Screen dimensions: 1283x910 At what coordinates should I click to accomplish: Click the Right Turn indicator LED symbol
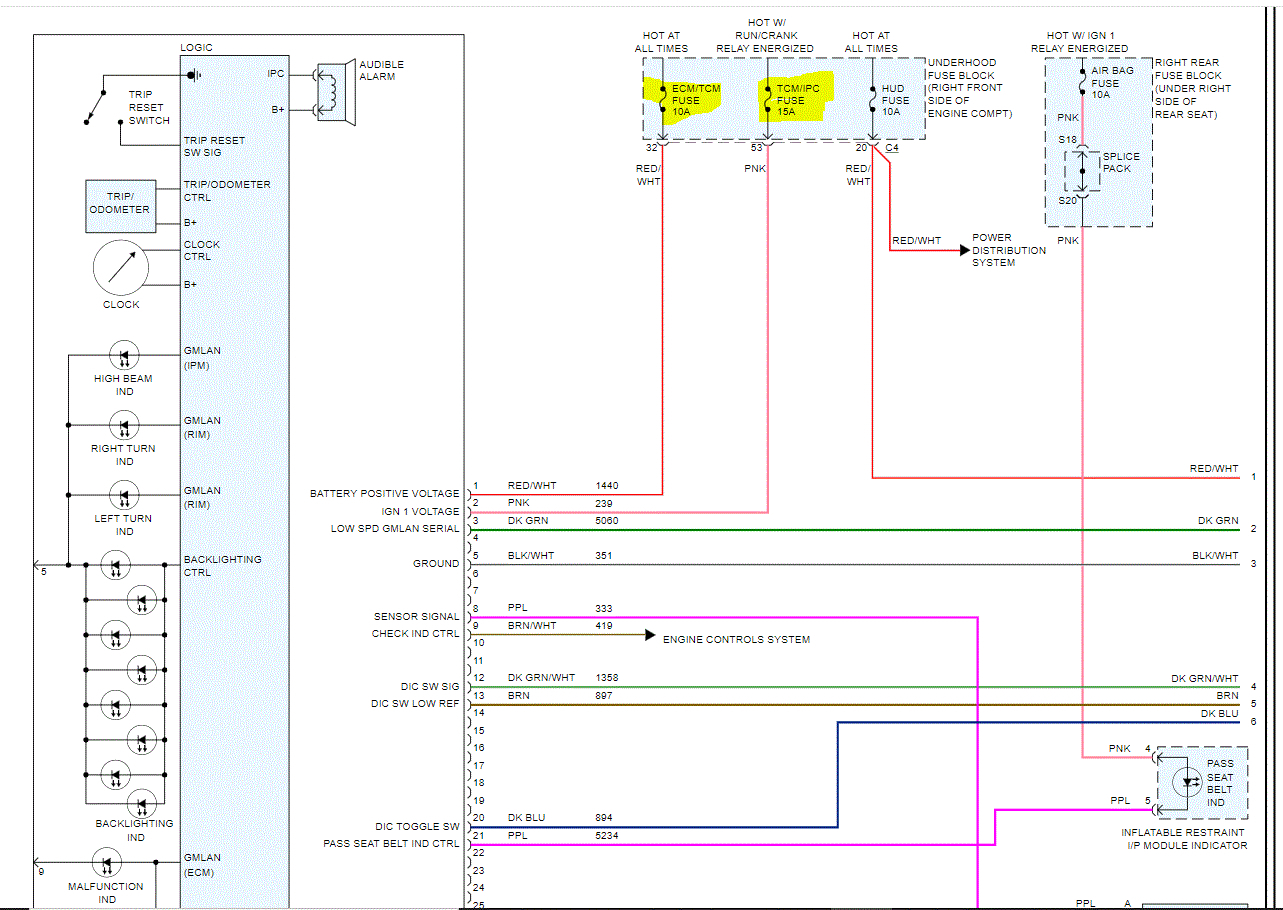point(123,426)
